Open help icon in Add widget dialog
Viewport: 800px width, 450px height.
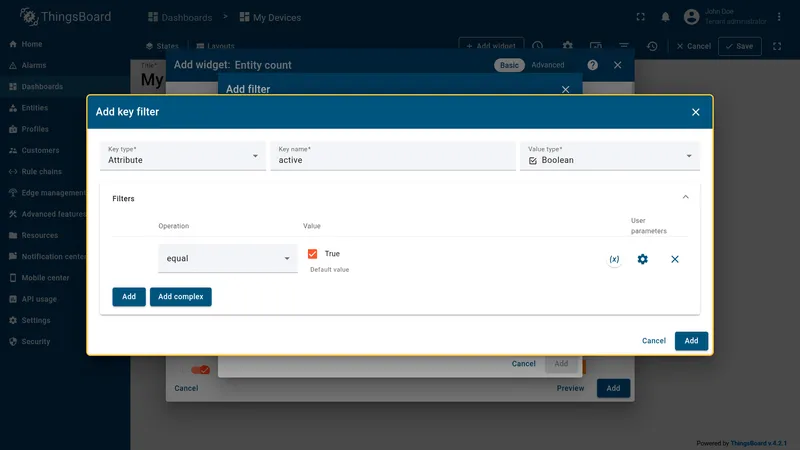pos(592,65)
